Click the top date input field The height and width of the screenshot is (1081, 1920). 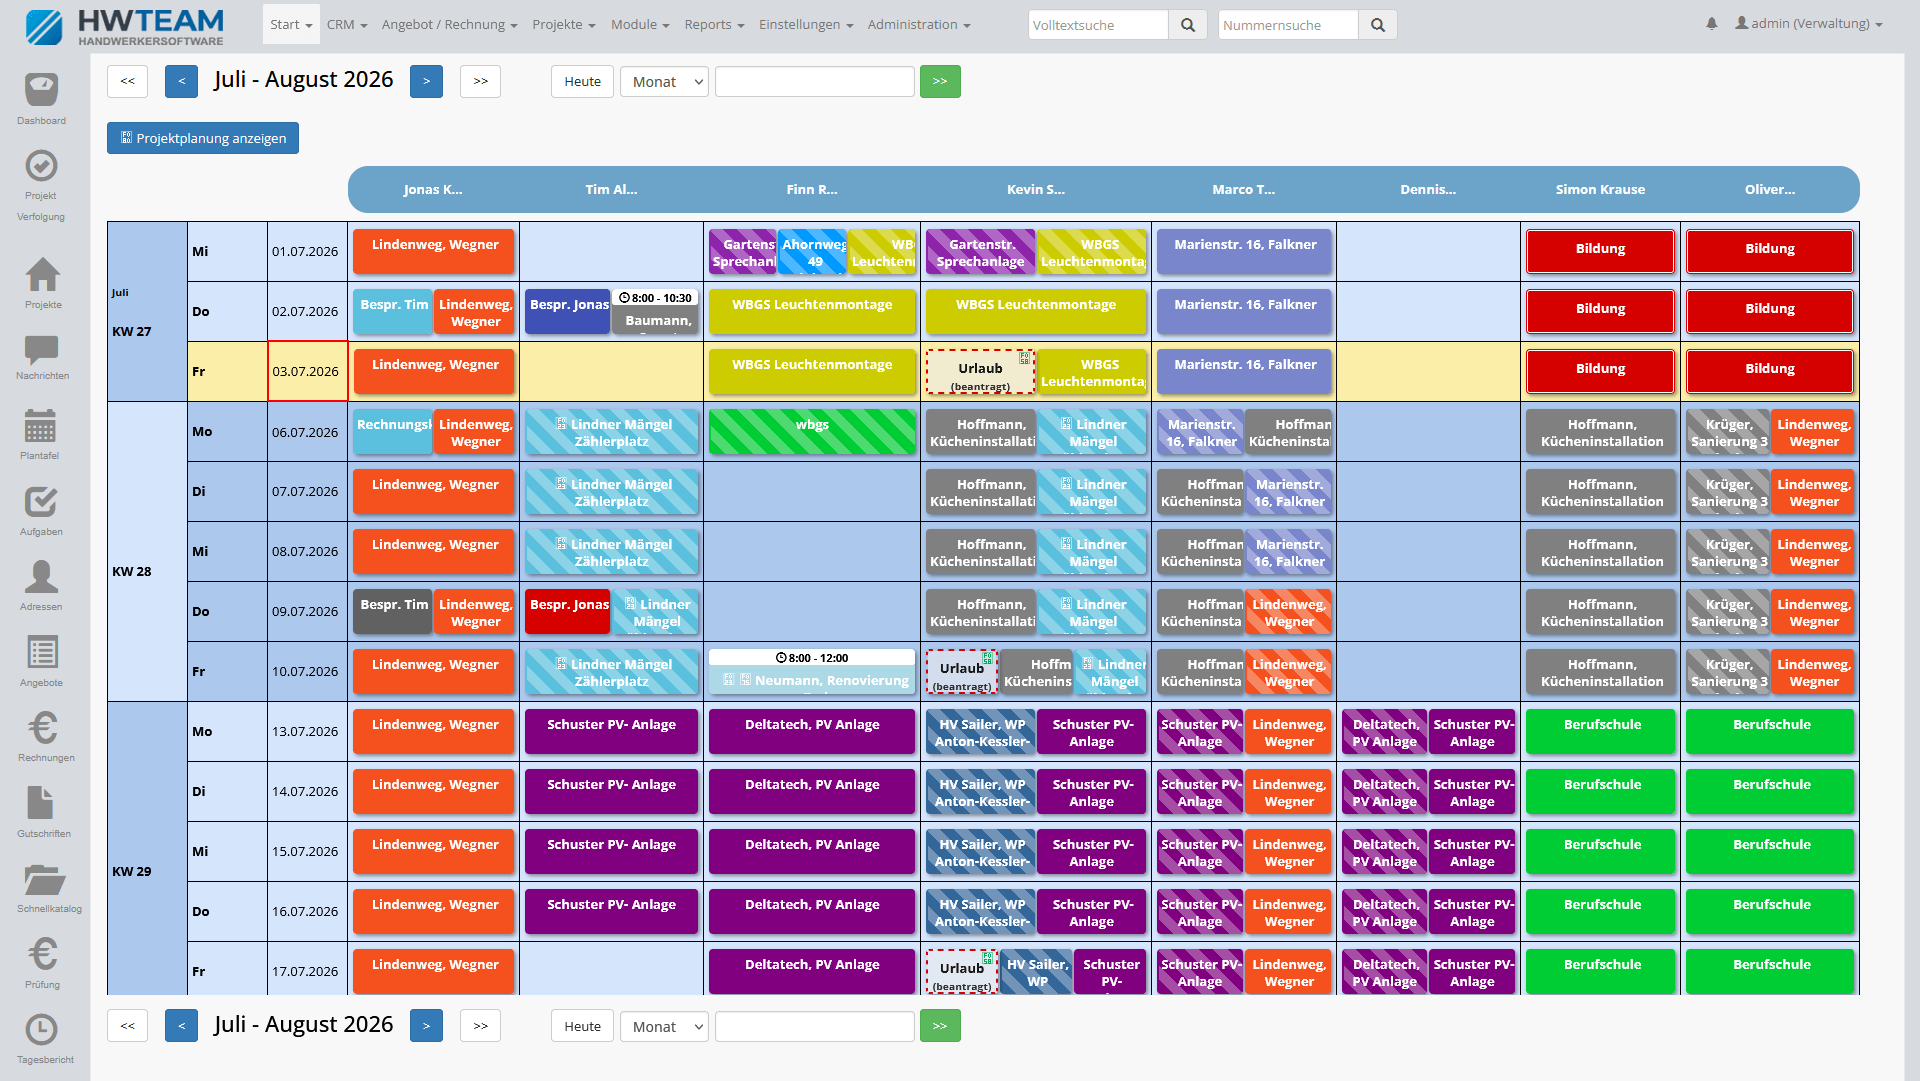[x=815, y=82]
